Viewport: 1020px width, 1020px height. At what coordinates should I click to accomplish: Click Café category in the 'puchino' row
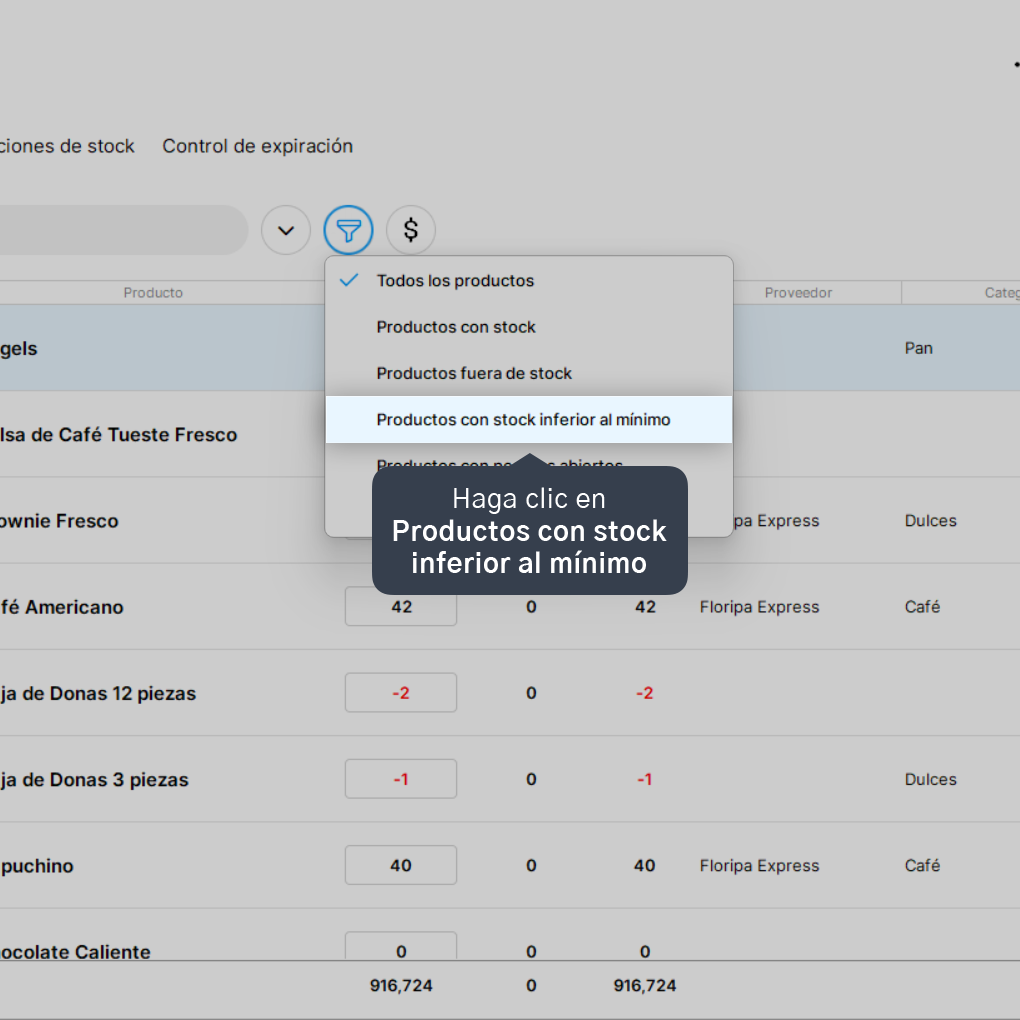(x=922, y=866)
